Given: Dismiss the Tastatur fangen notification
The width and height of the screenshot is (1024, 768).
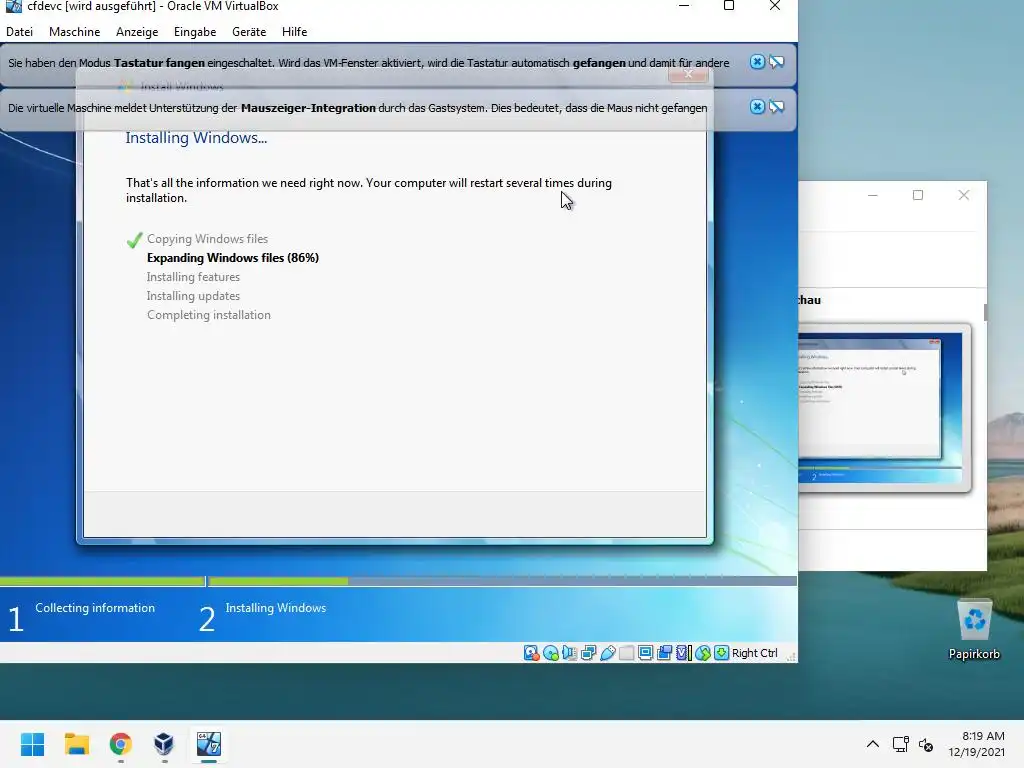Looking at the screenshot, I should coord(757,62).
